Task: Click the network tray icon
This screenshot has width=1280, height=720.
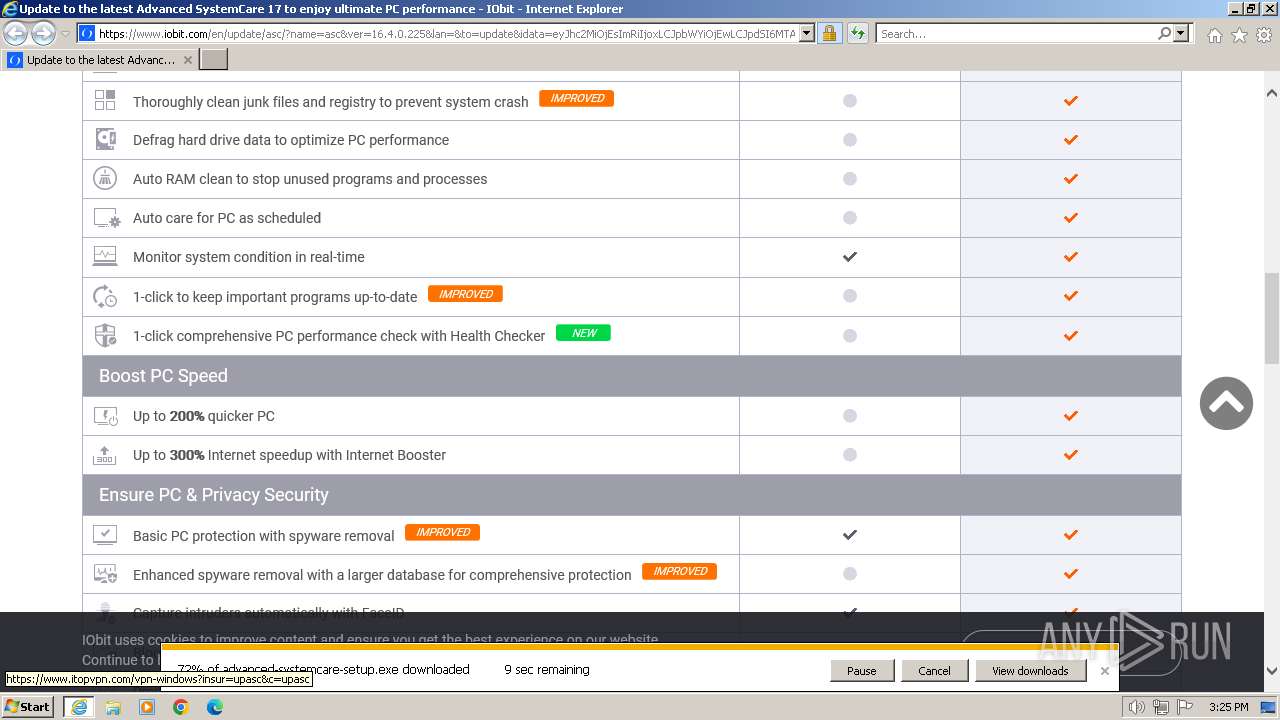Action: coord(1161,707)
